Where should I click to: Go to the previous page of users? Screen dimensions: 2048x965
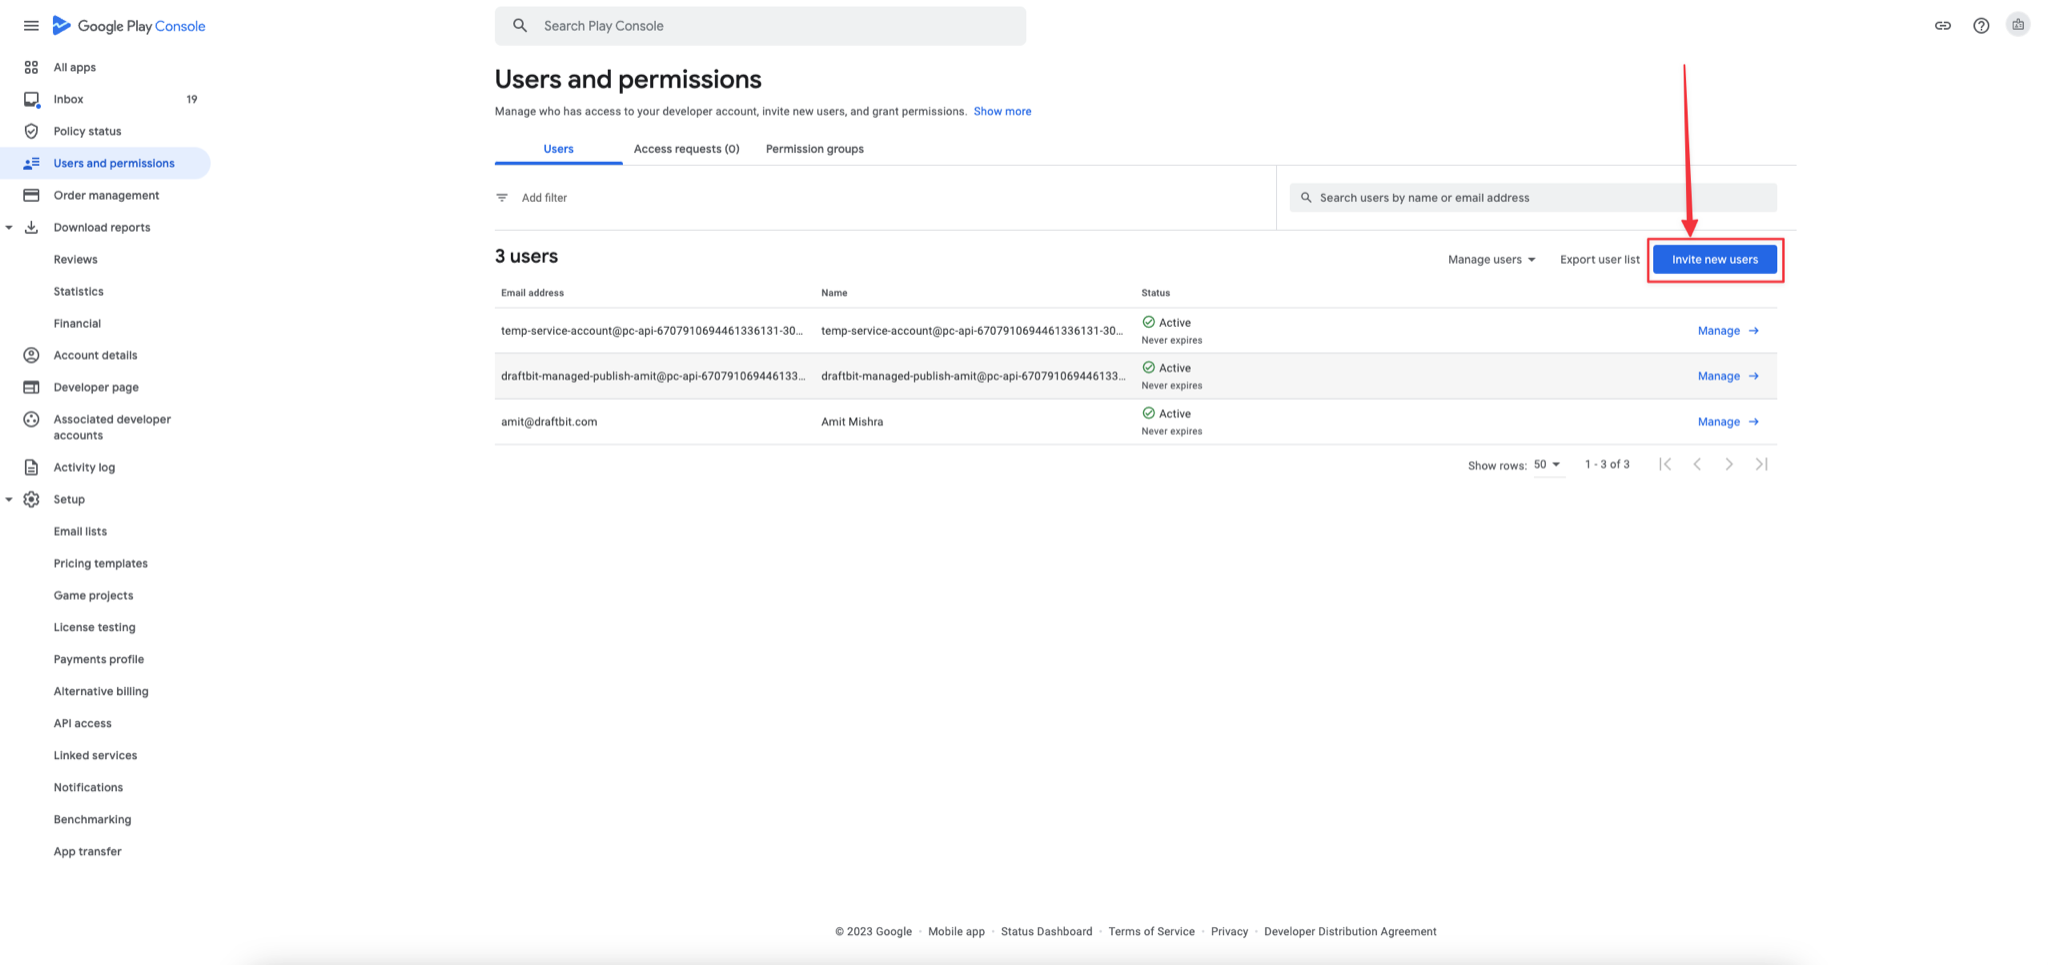[1697, 464]
